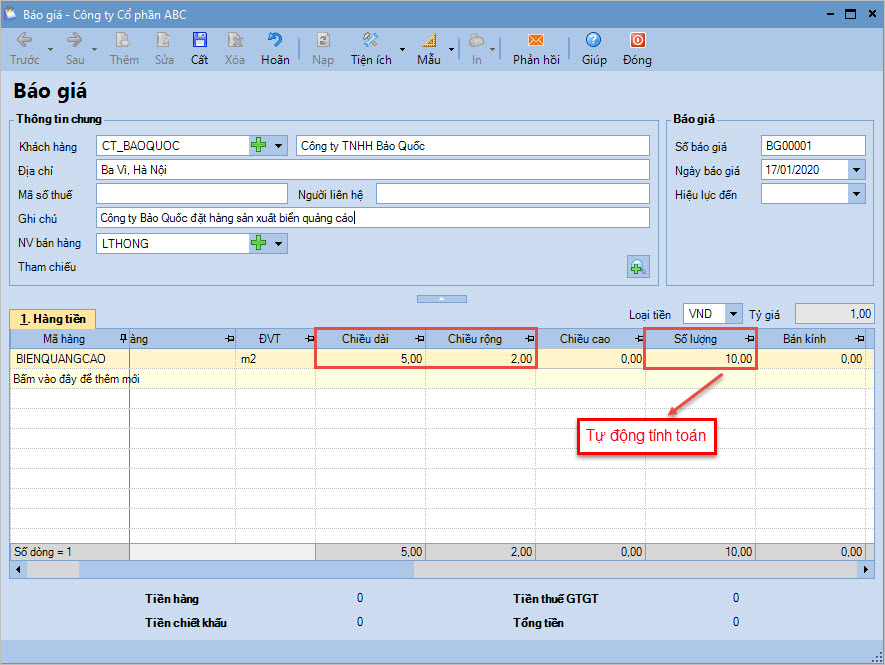Add new salesperson with NV bán hàng plus
This screenshot has height=665, width=885.
(x=259, y=243)
